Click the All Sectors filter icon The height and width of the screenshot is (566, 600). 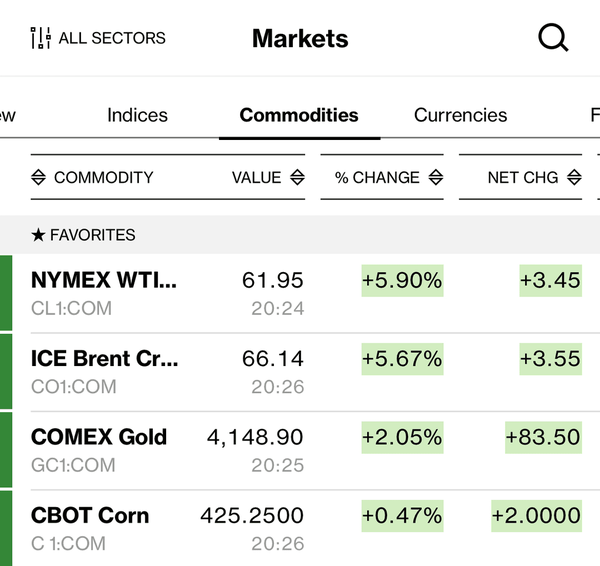40,39
